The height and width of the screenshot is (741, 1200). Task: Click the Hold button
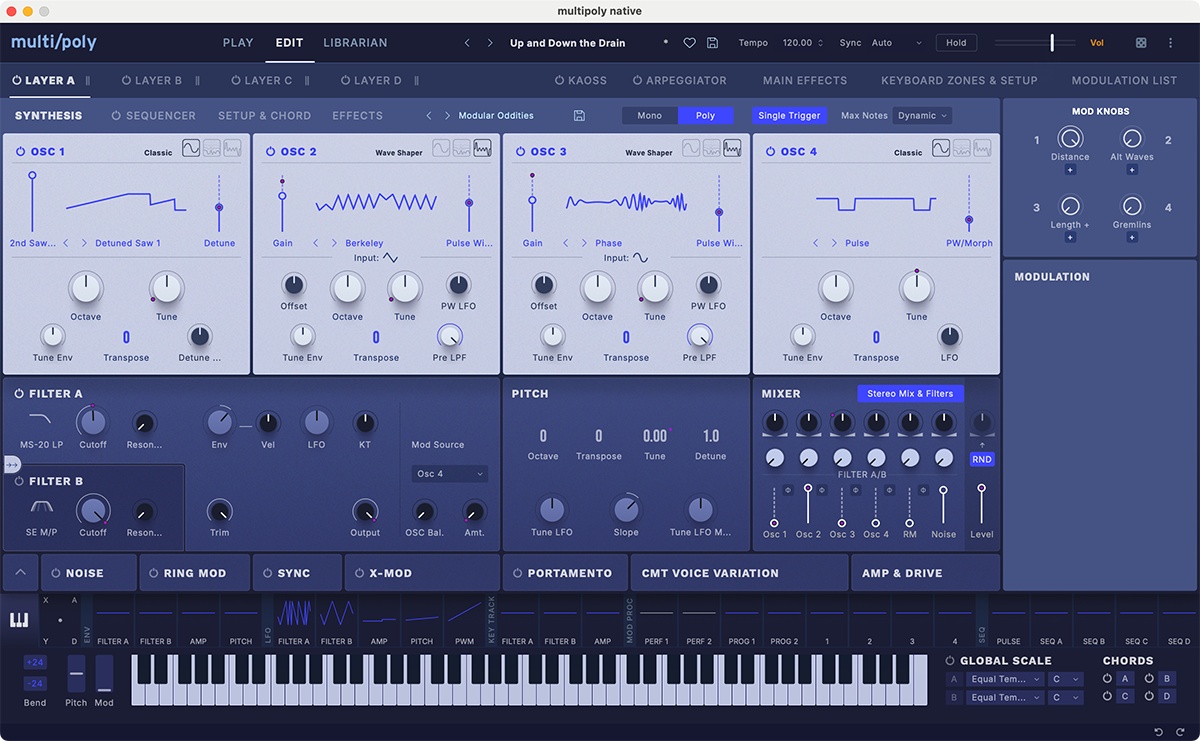(956, 42)
